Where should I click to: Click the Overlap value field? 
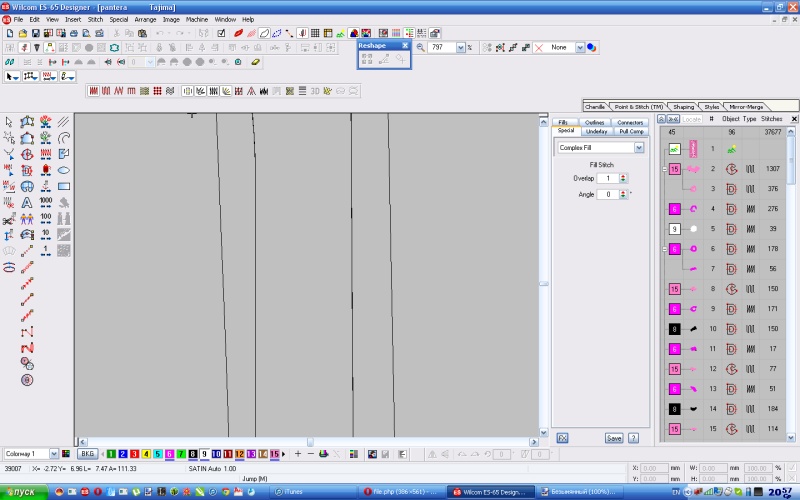coord(607,178)
